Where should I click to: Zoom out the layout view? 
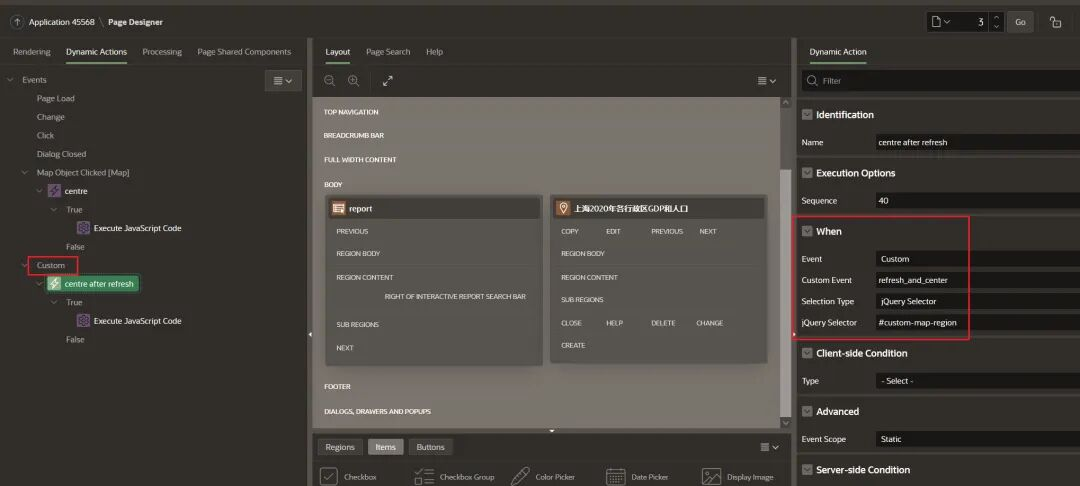point(330,81)
